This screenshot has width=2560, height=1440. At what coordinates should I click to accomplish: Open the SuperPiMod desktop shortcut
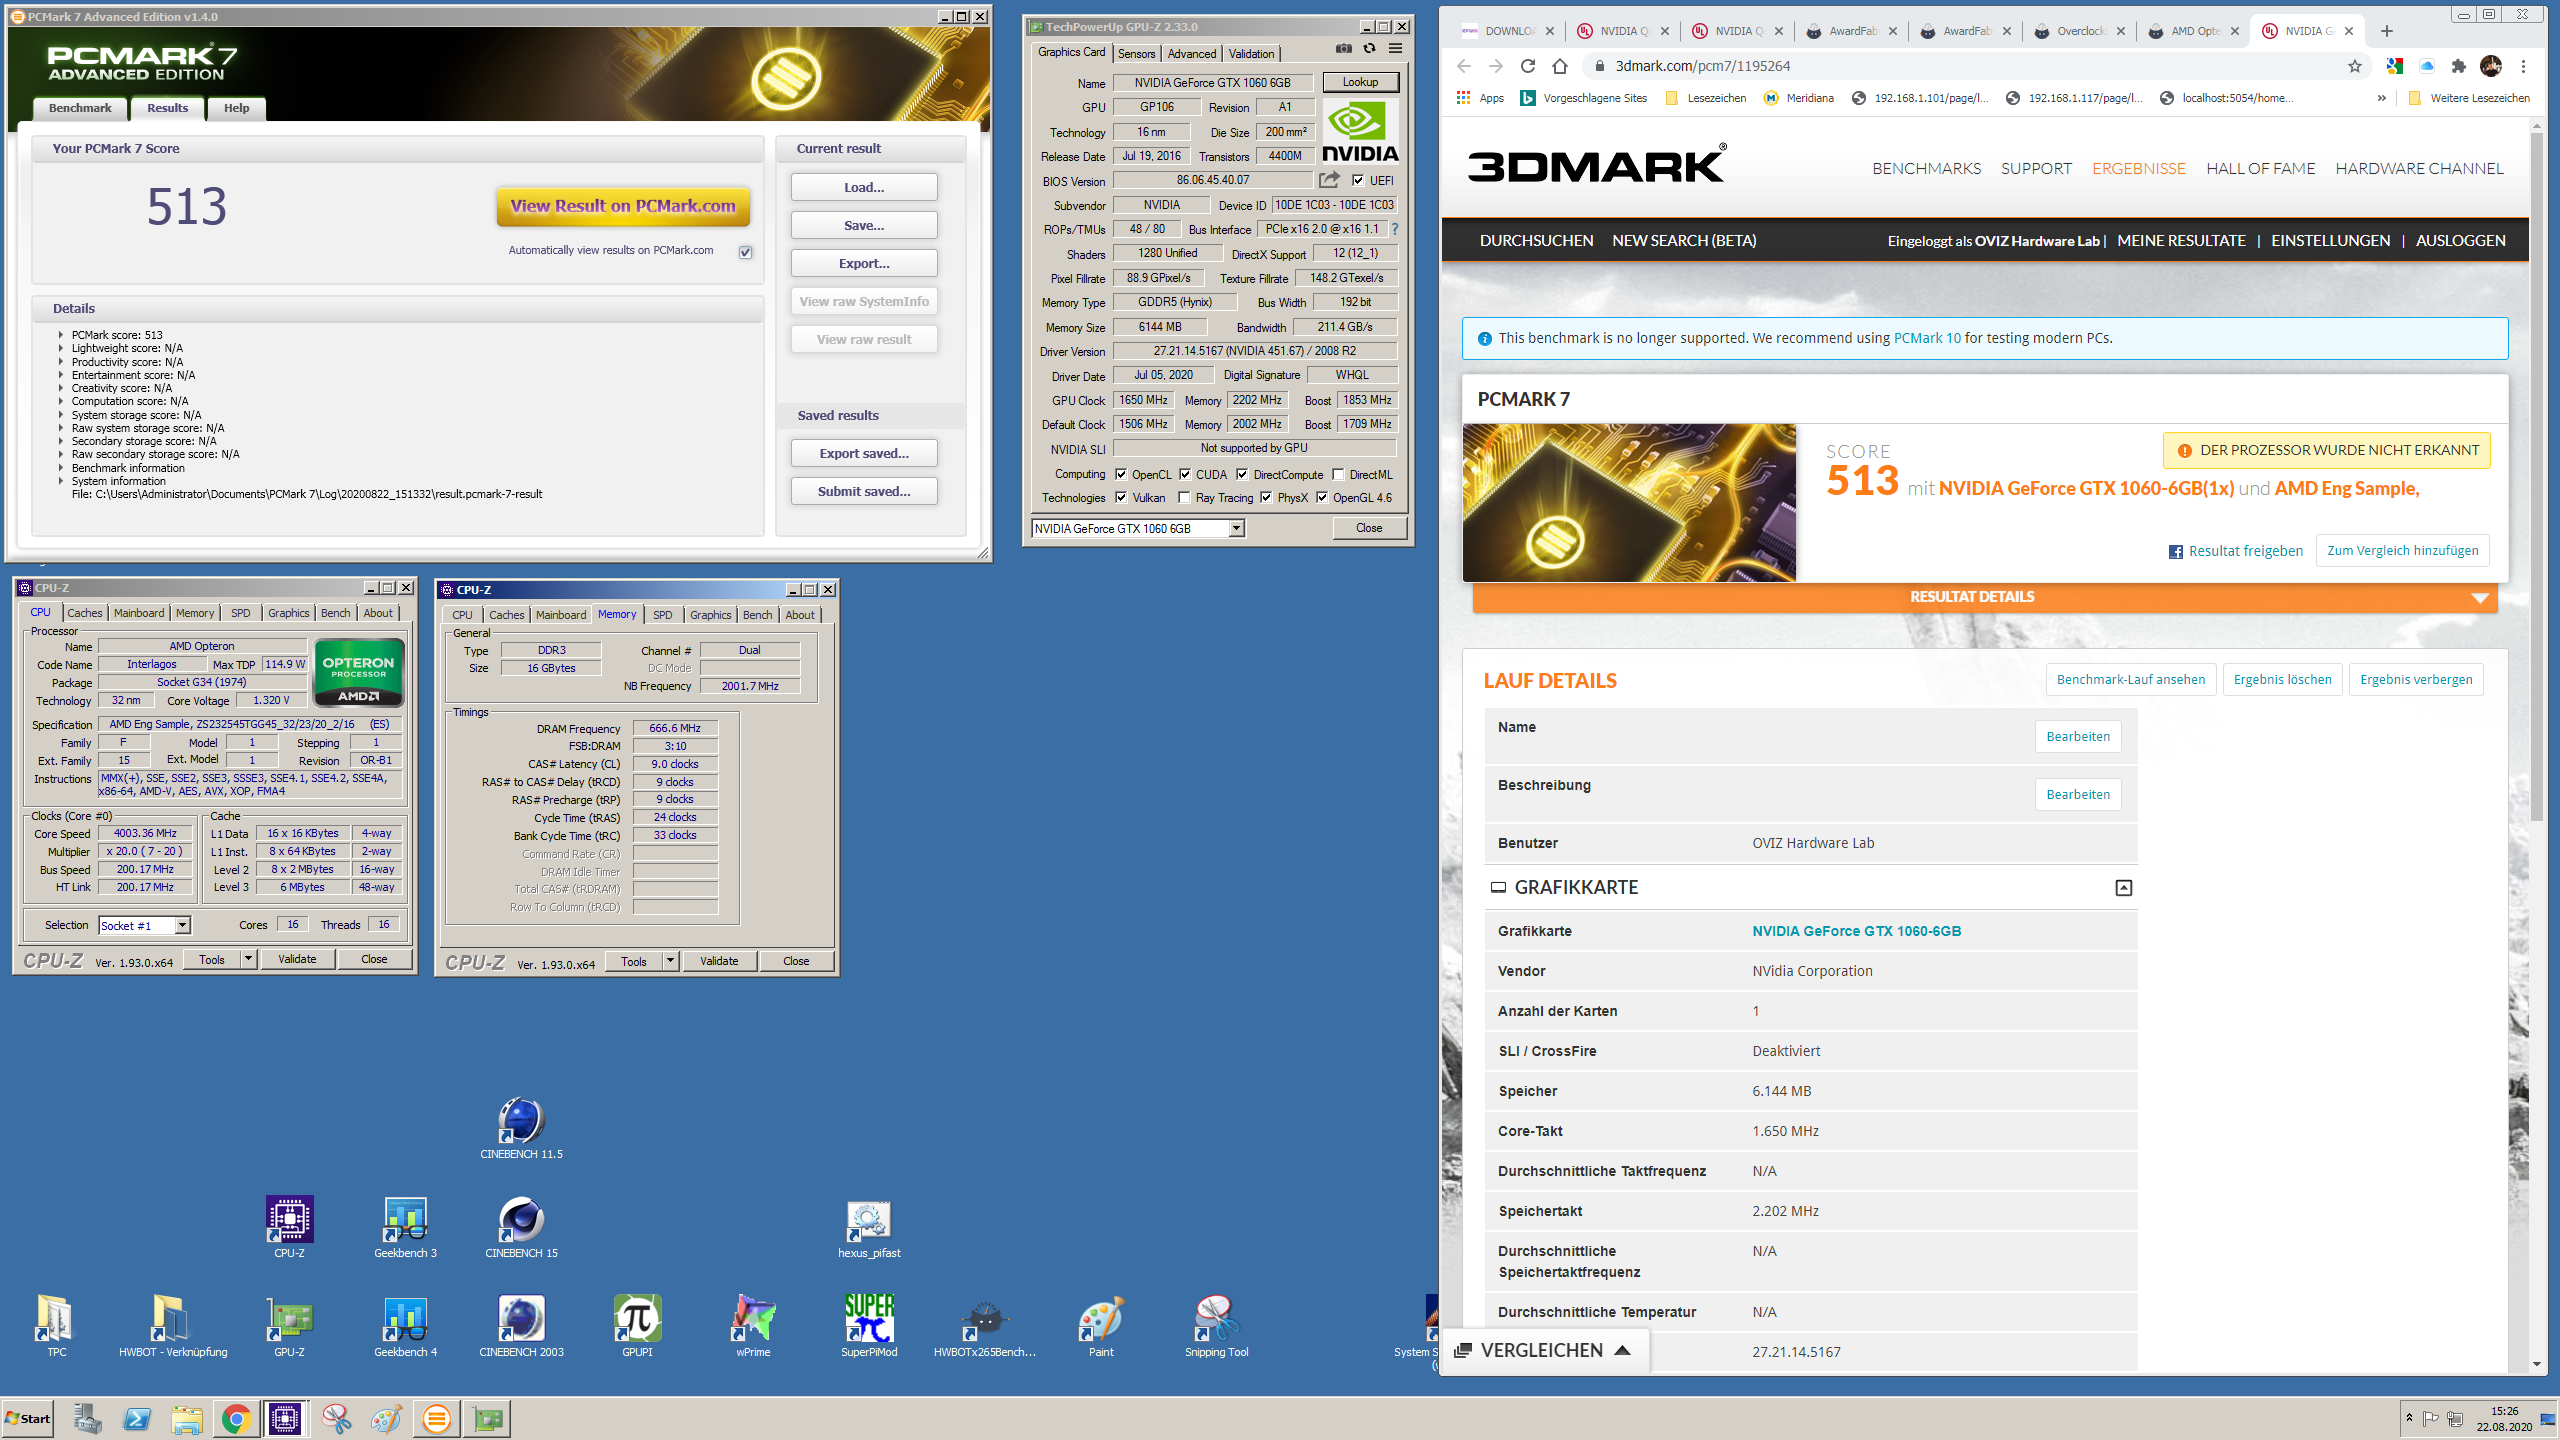point(869,1325)
